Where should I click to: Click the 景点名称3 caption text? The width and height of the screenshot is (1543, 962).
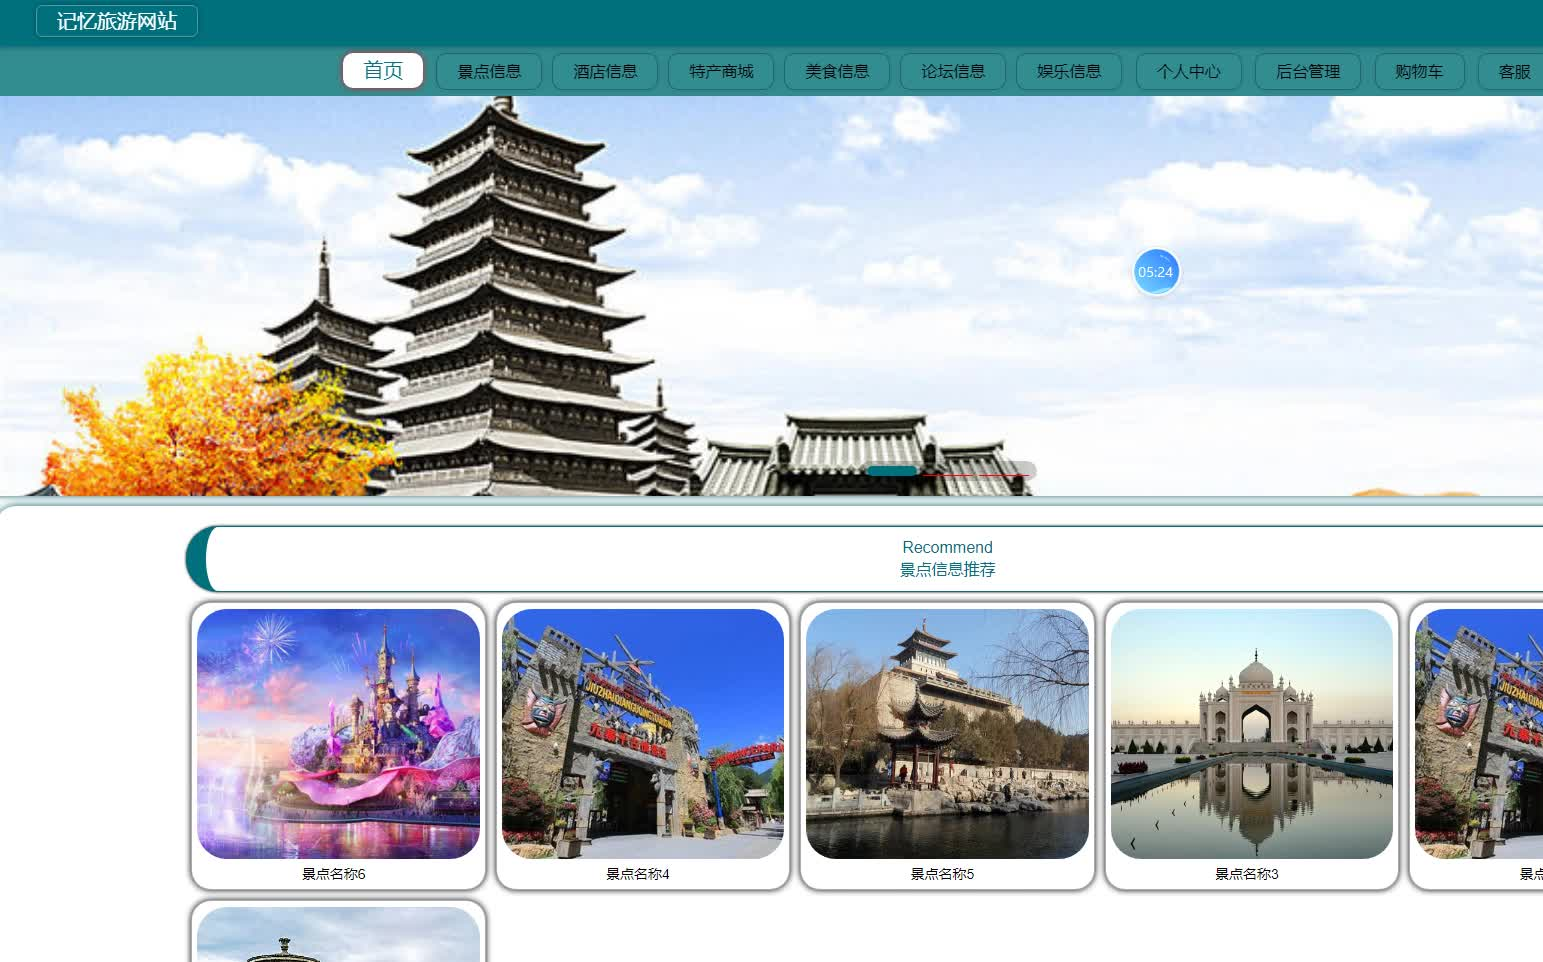(x=1247, y=874)
